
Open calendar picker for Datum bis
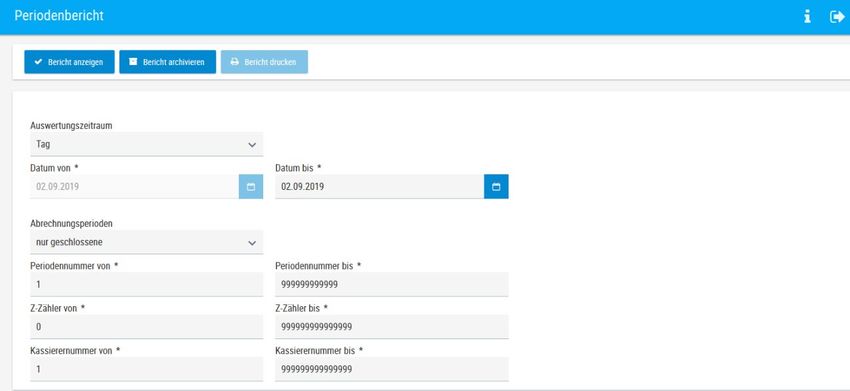pyautogui.click(x=496, y=187)
